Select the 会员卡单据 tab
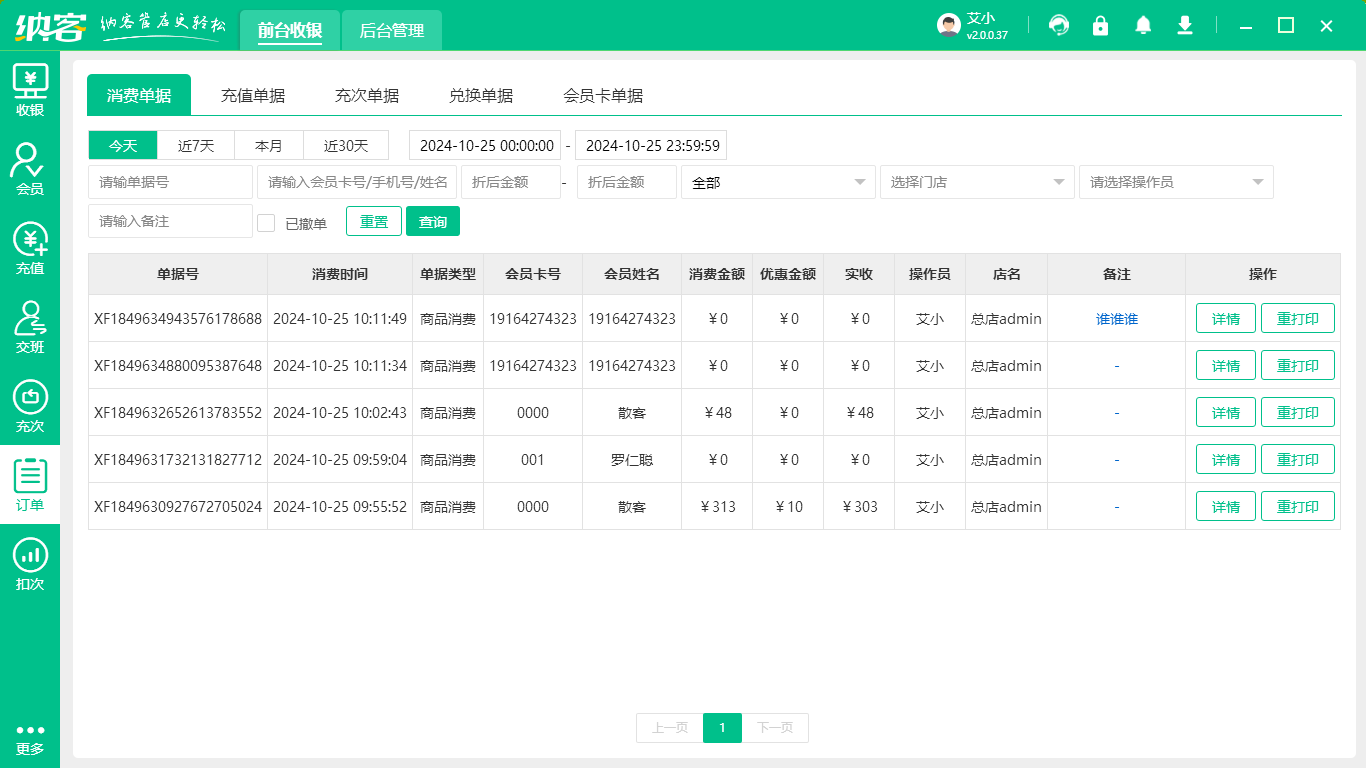This screenshot has height=768, width=1366. coord(603,96)
